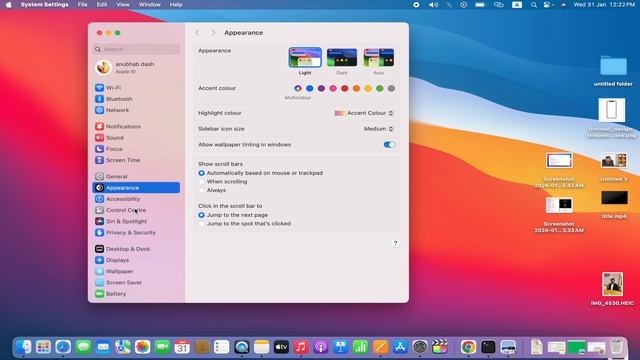This screenshot has height=360, width=640.
Task: Choose the purple accent colour
Action: click(x=321, y=88)
